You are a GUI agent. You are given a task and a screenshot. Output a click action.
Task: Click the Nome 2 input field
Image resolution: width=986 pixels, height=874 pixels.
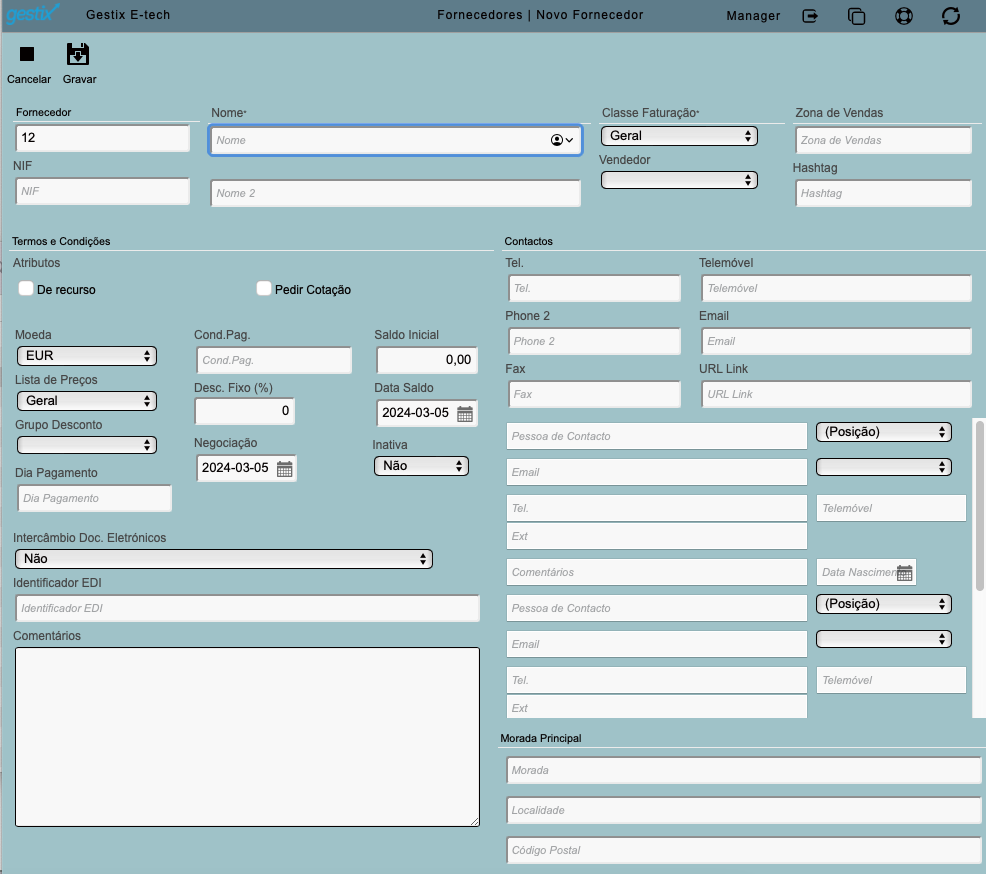(x=396, y=194)
